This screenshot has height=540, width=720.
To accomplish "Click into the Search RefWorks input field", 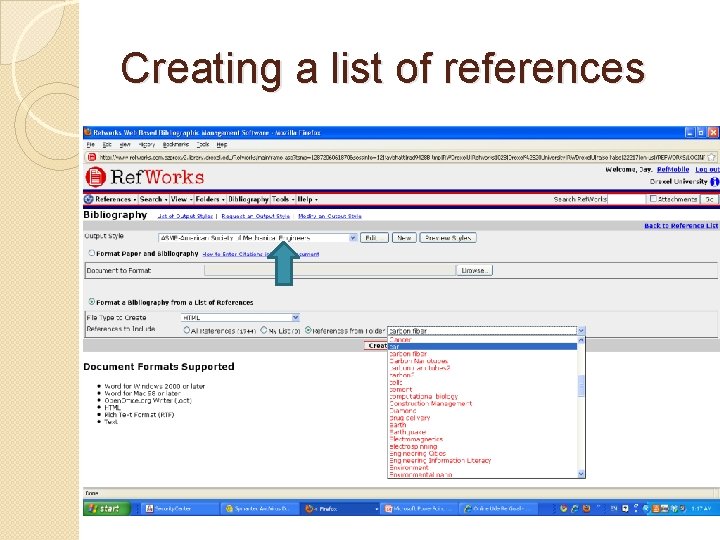I will [x=626, y=199].
